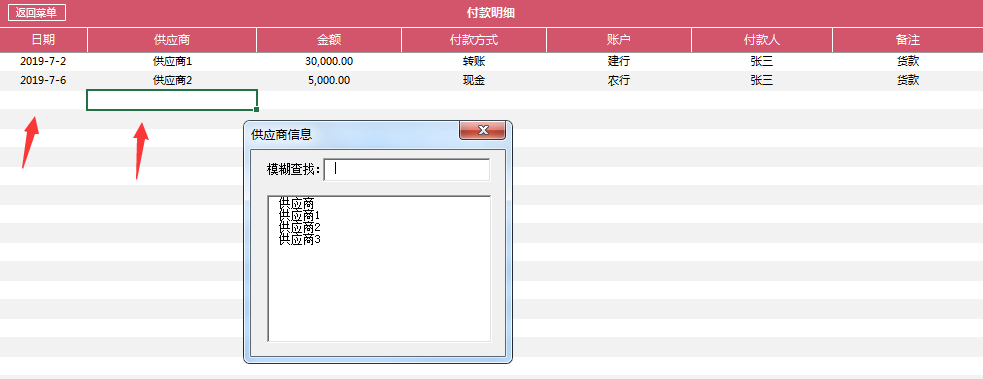The image size is (983, 379).
Task: Click the 供应商 column header
Action: pos(172,40)
